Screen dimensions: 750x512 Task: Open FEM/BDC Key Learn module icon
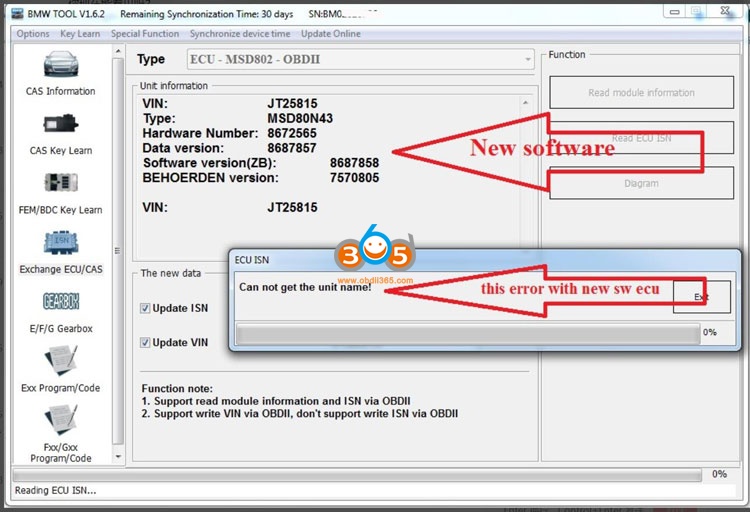click(61, 182)
